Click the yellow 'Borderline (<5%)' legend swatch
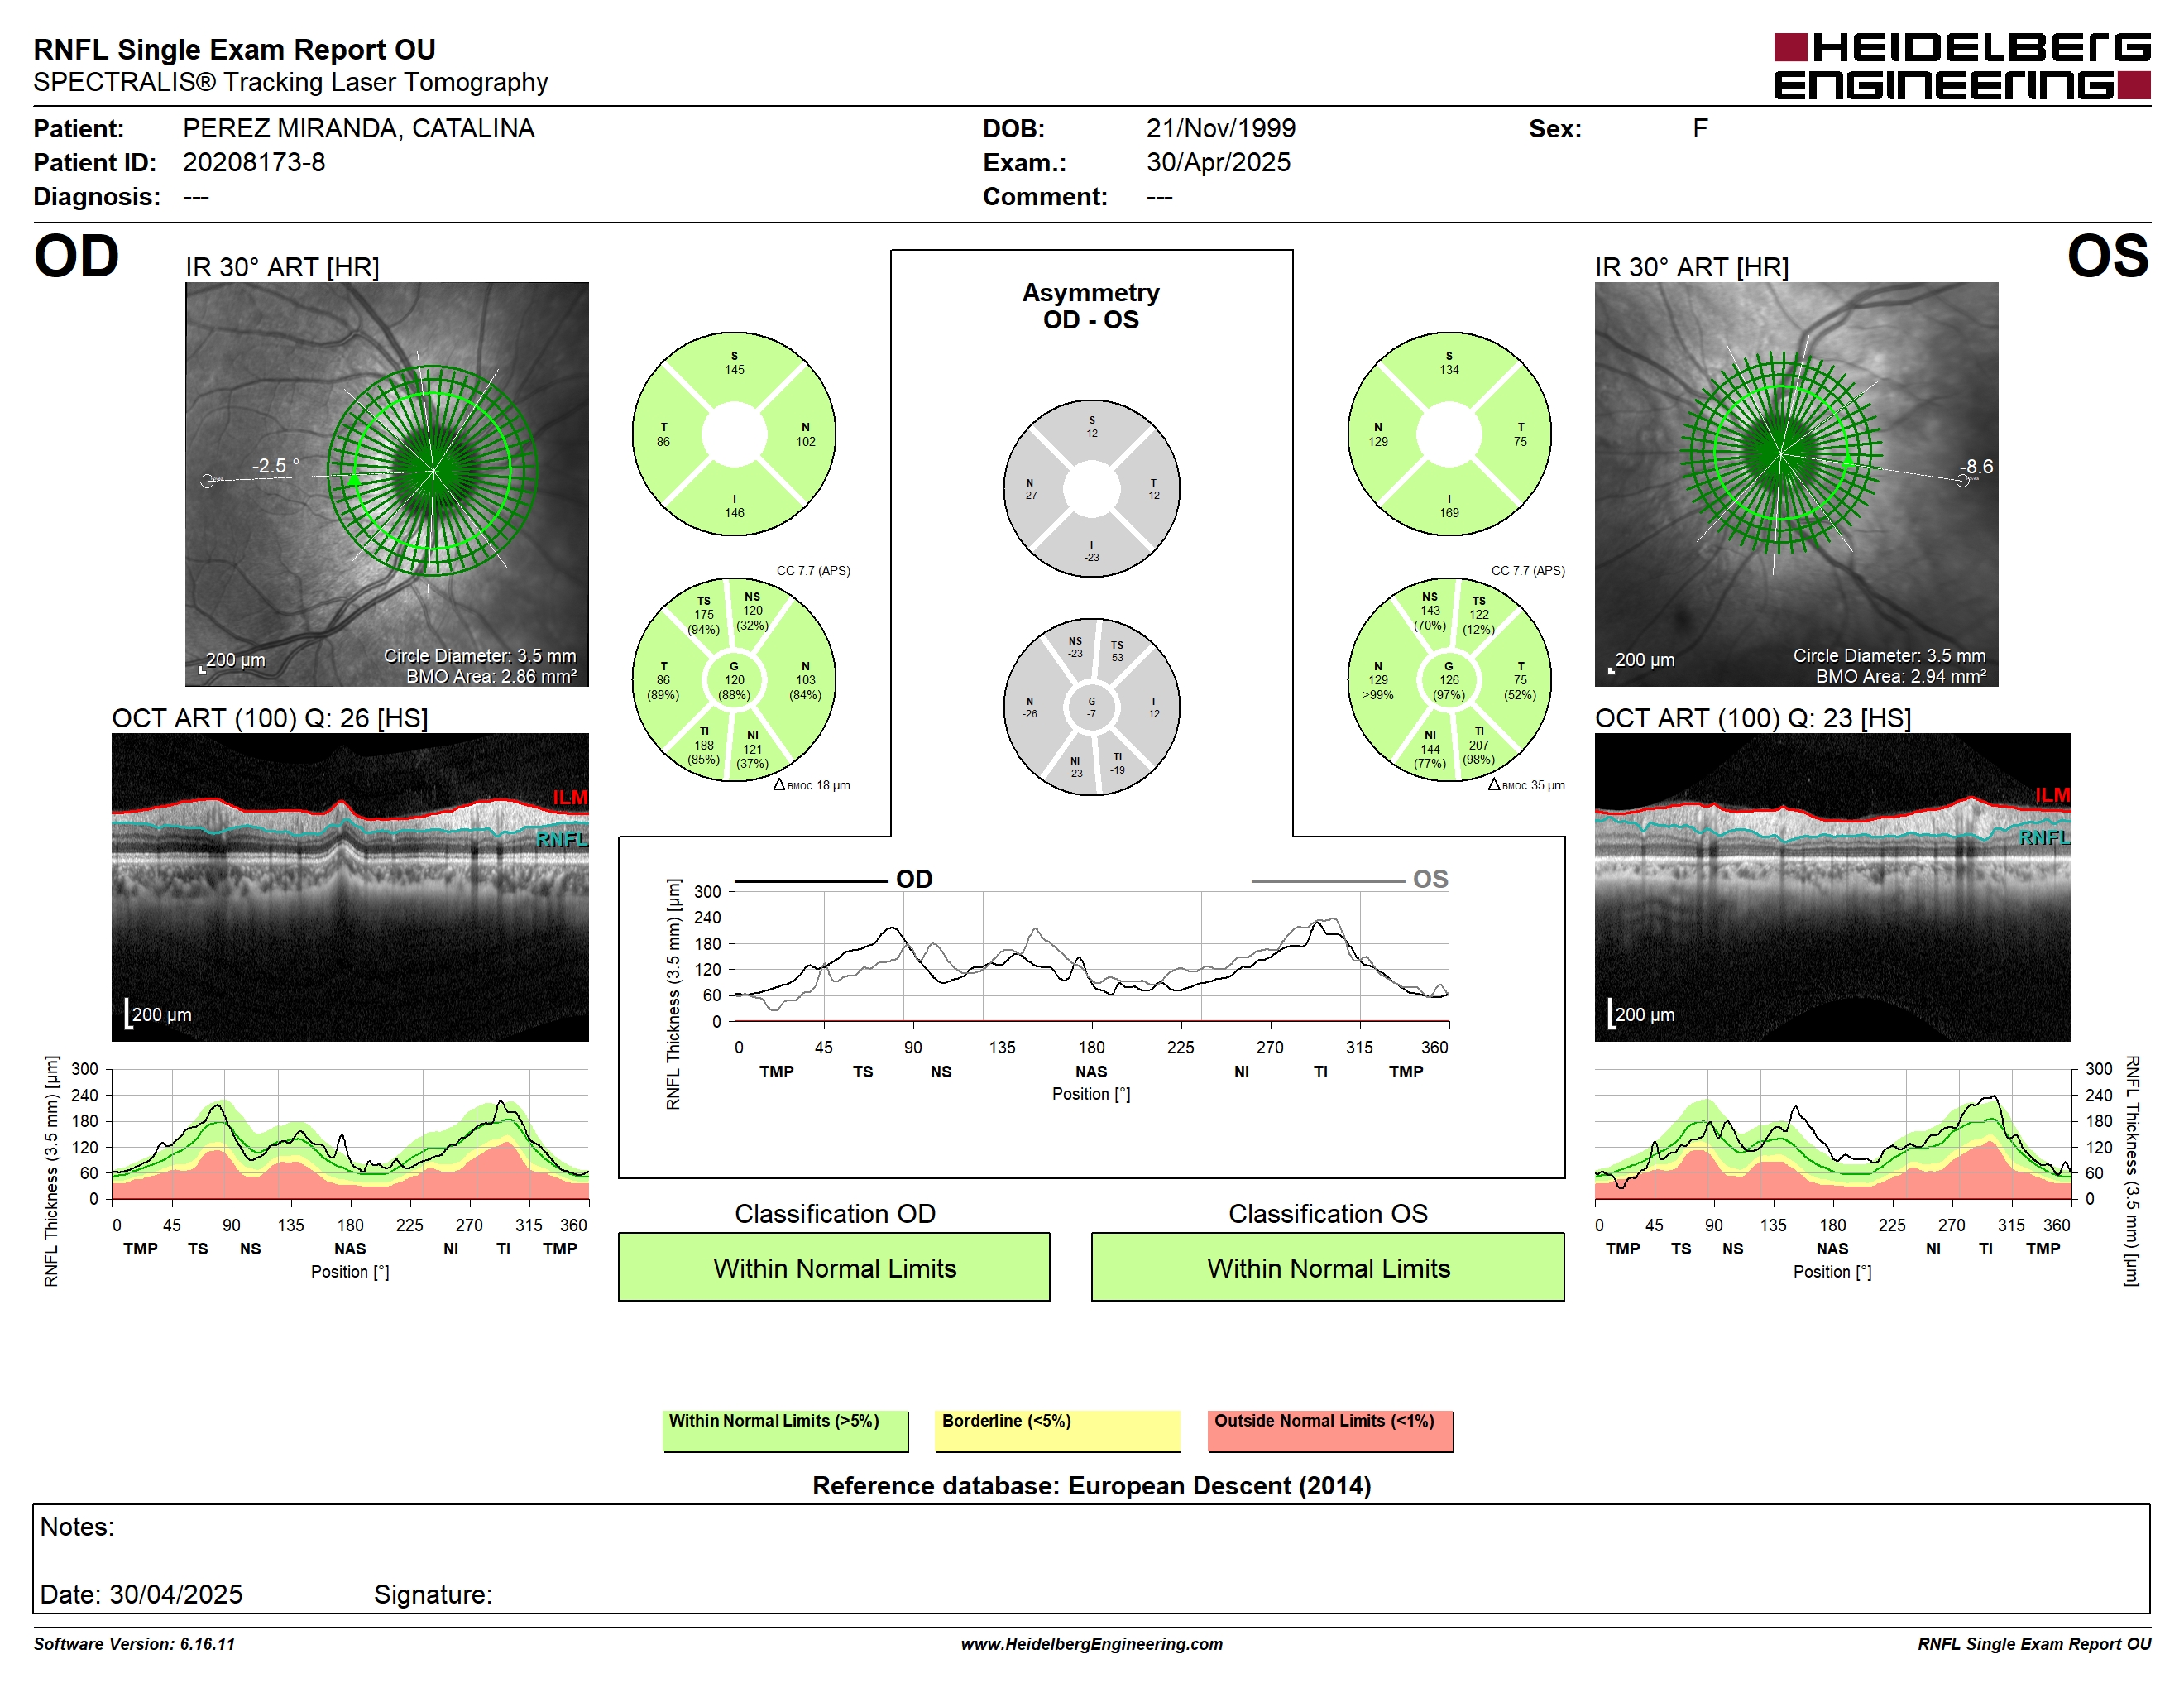The height and width of the screenshot is (1688, 2184). point(1058,1431)
